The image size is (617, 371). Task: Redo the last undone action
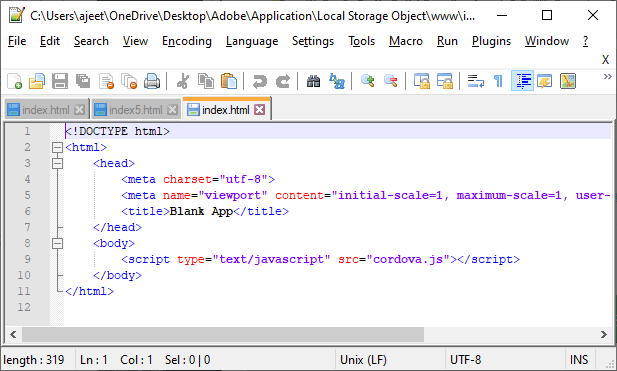[283, 81]
